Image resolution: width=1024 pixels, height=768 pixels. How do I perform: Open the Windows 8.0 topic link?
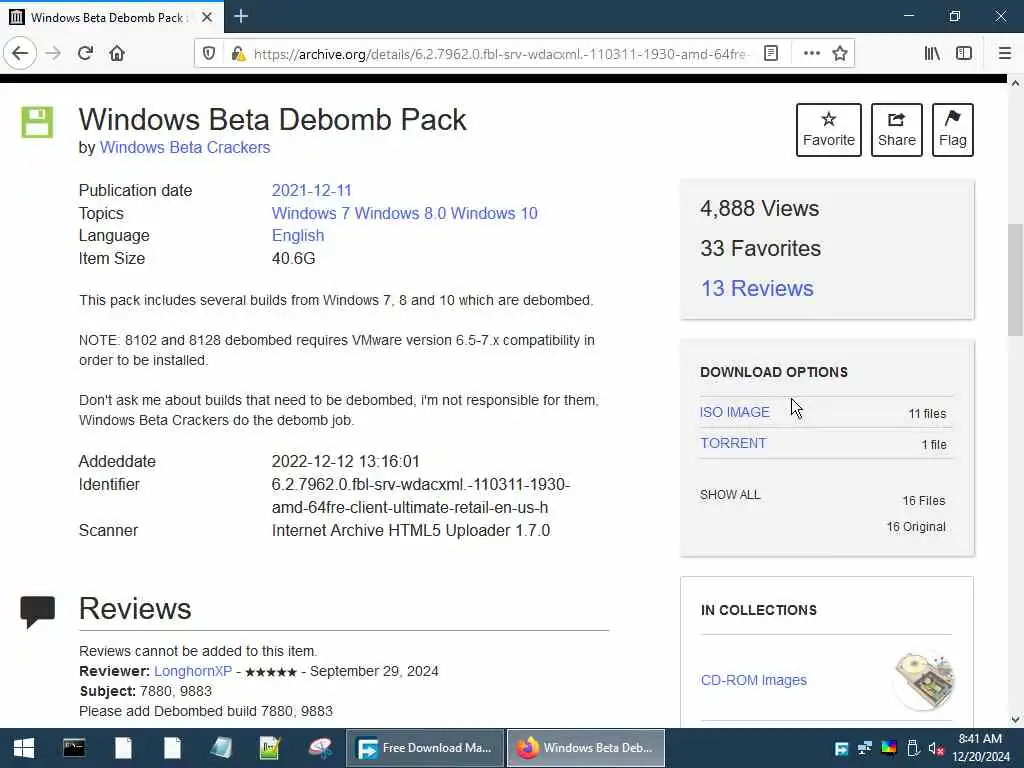[x=400, y=214]
